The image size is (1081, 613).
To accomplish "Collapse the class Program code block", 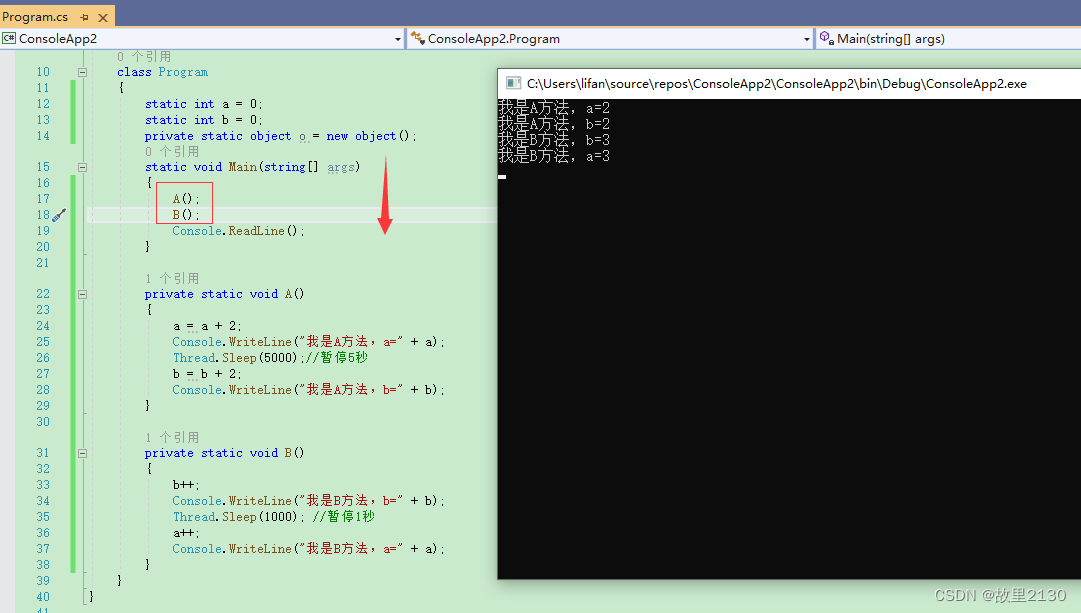I will 83,72.
